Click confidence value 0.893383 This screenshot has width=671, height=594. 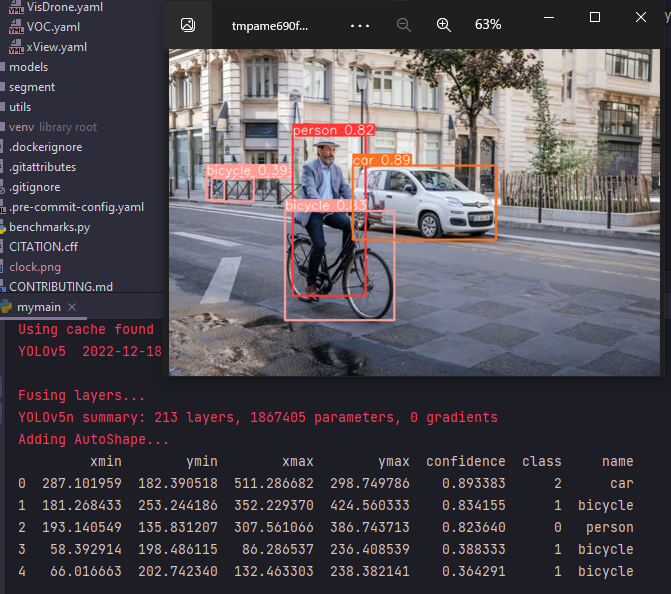[474, 484]
